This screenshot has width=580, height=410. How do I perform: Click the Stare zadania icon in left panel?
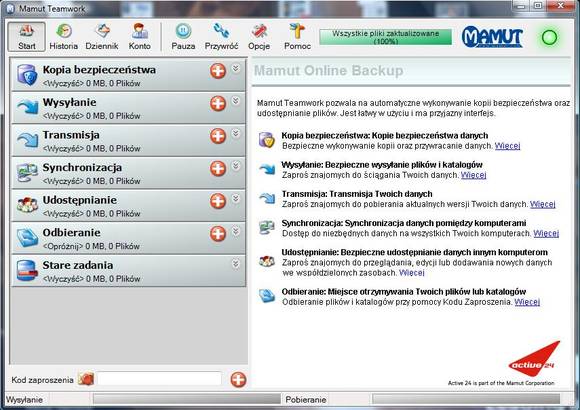27,270
